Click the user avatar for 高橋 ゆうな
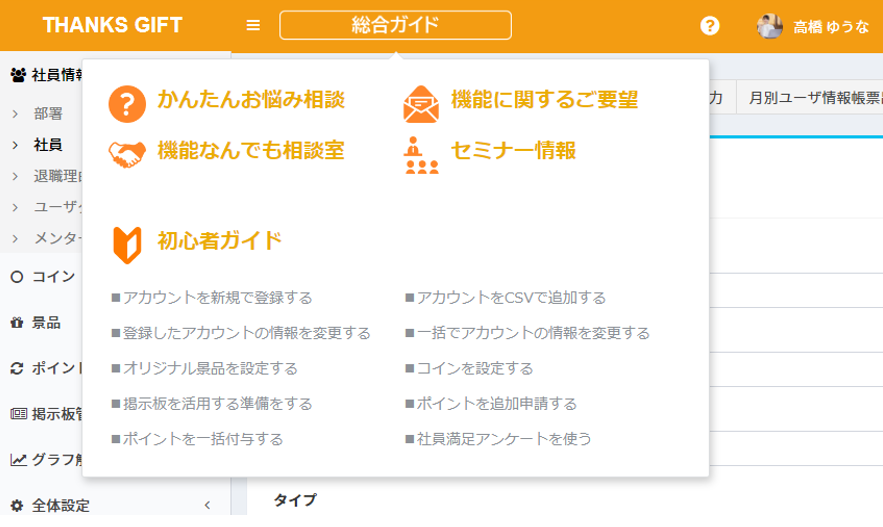883x527 pixels. (769, 26)
